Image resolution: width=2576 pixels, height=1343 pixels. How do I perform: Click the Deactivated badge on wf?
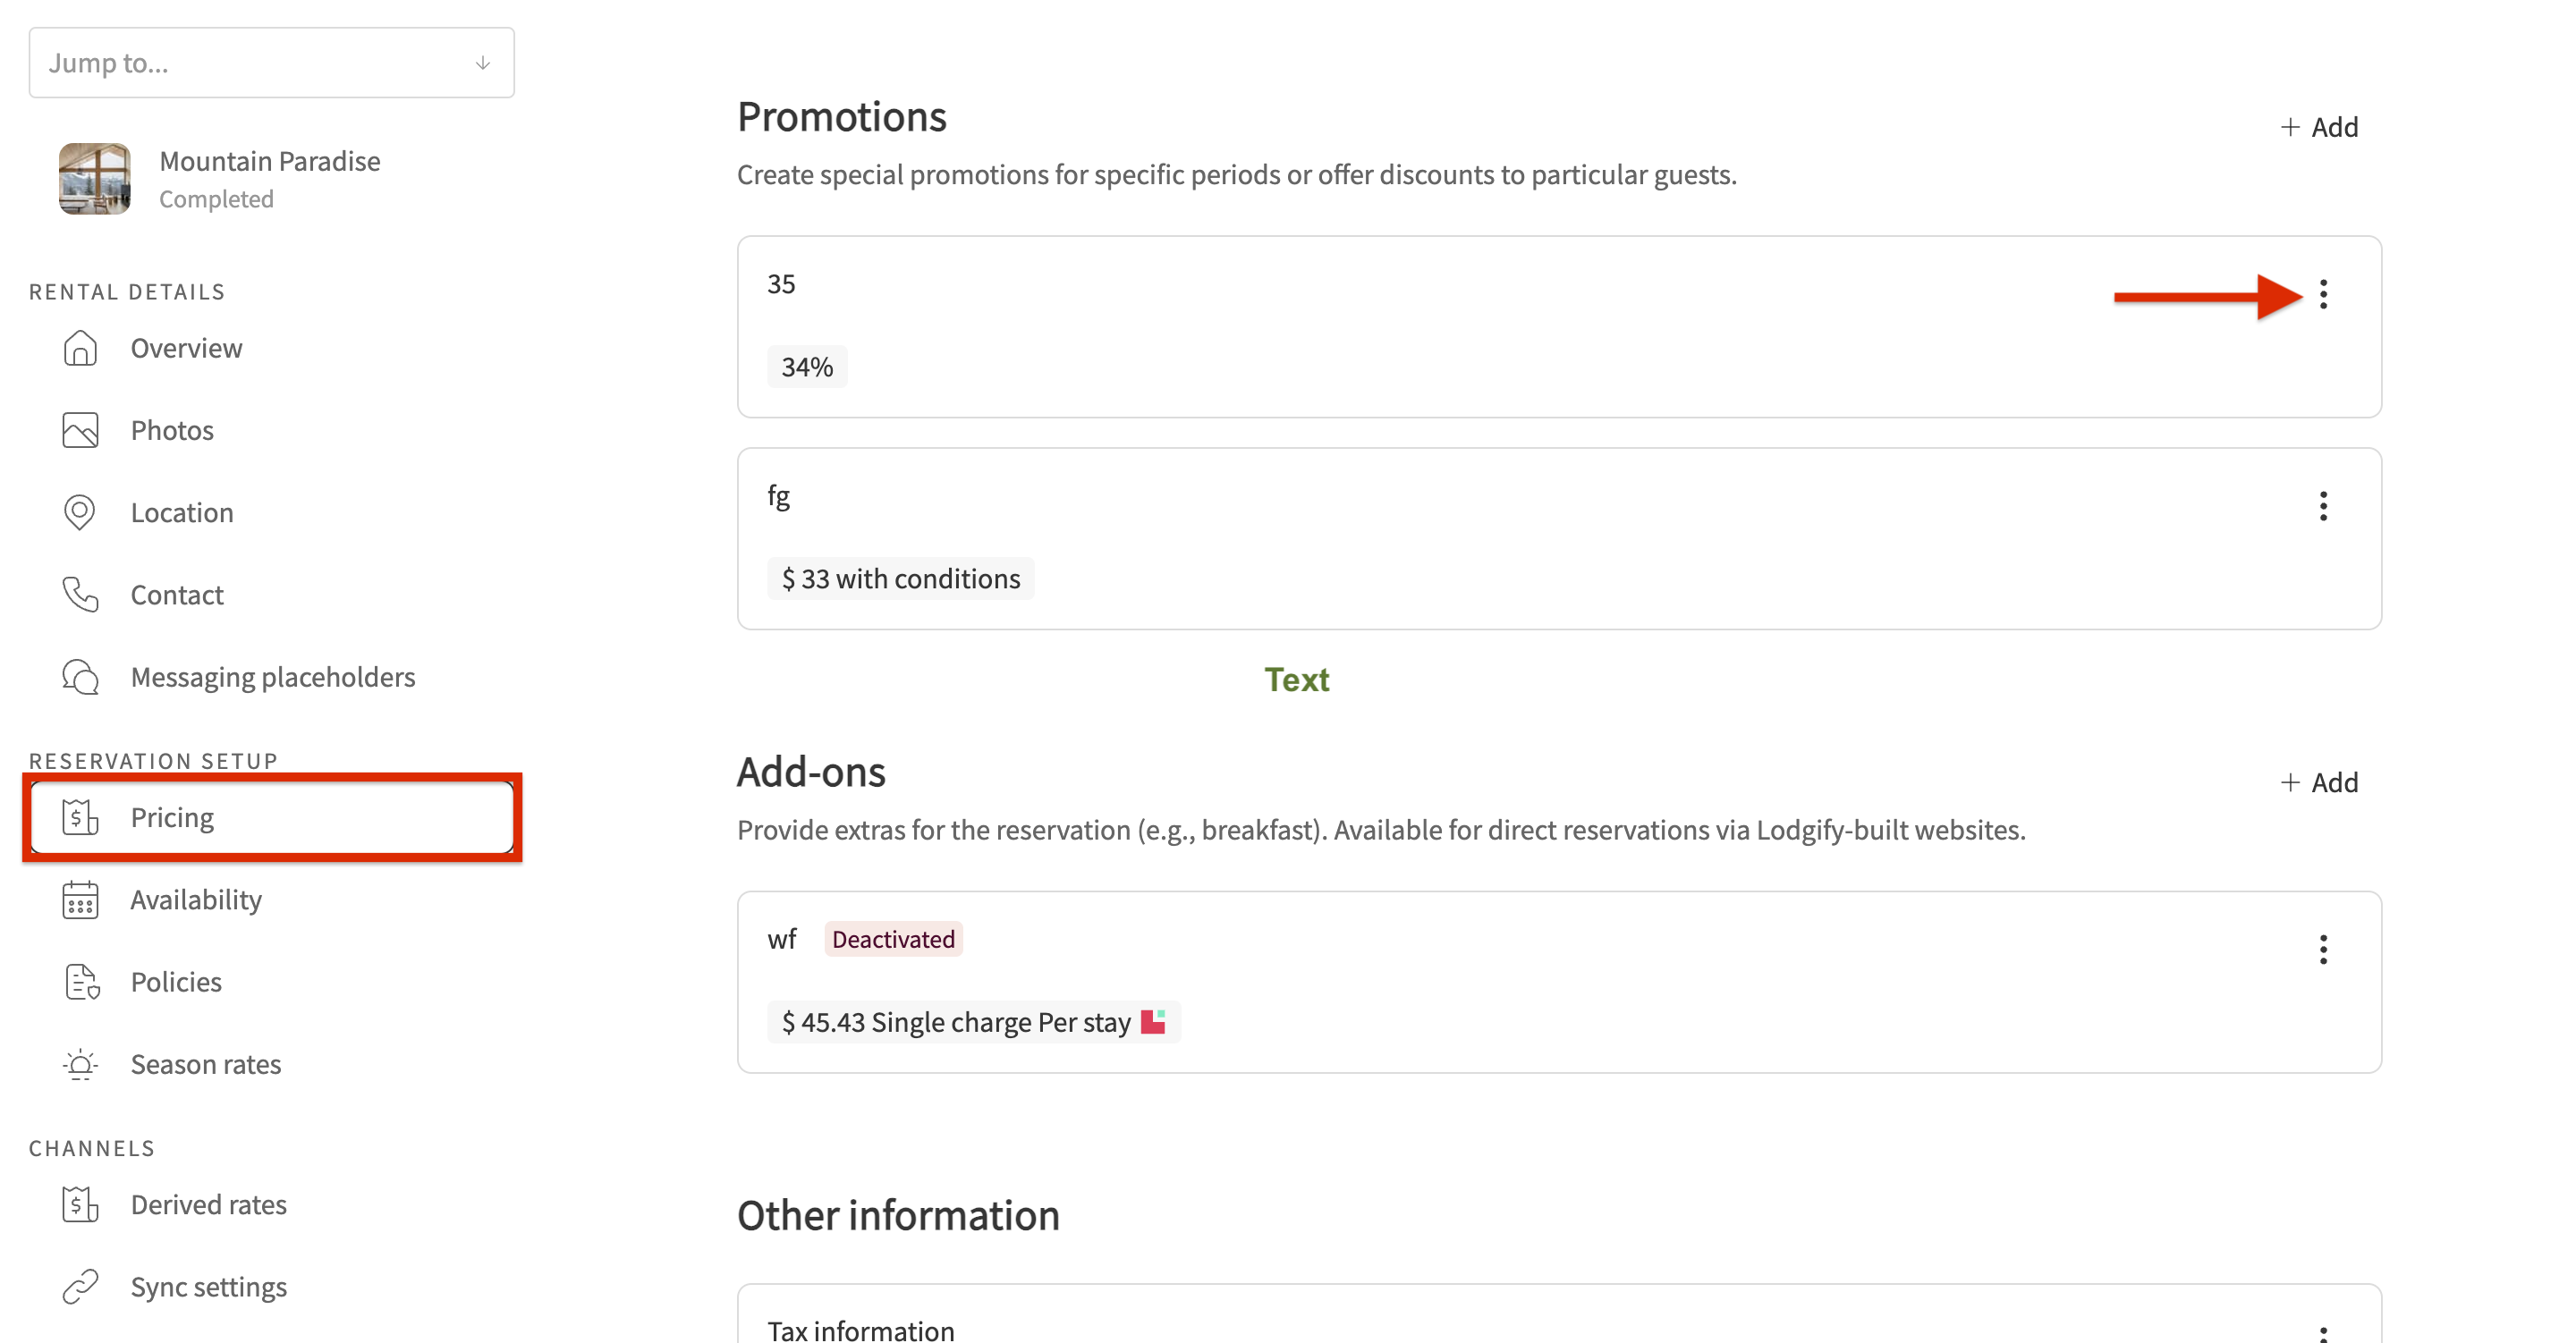coord(893,939)
